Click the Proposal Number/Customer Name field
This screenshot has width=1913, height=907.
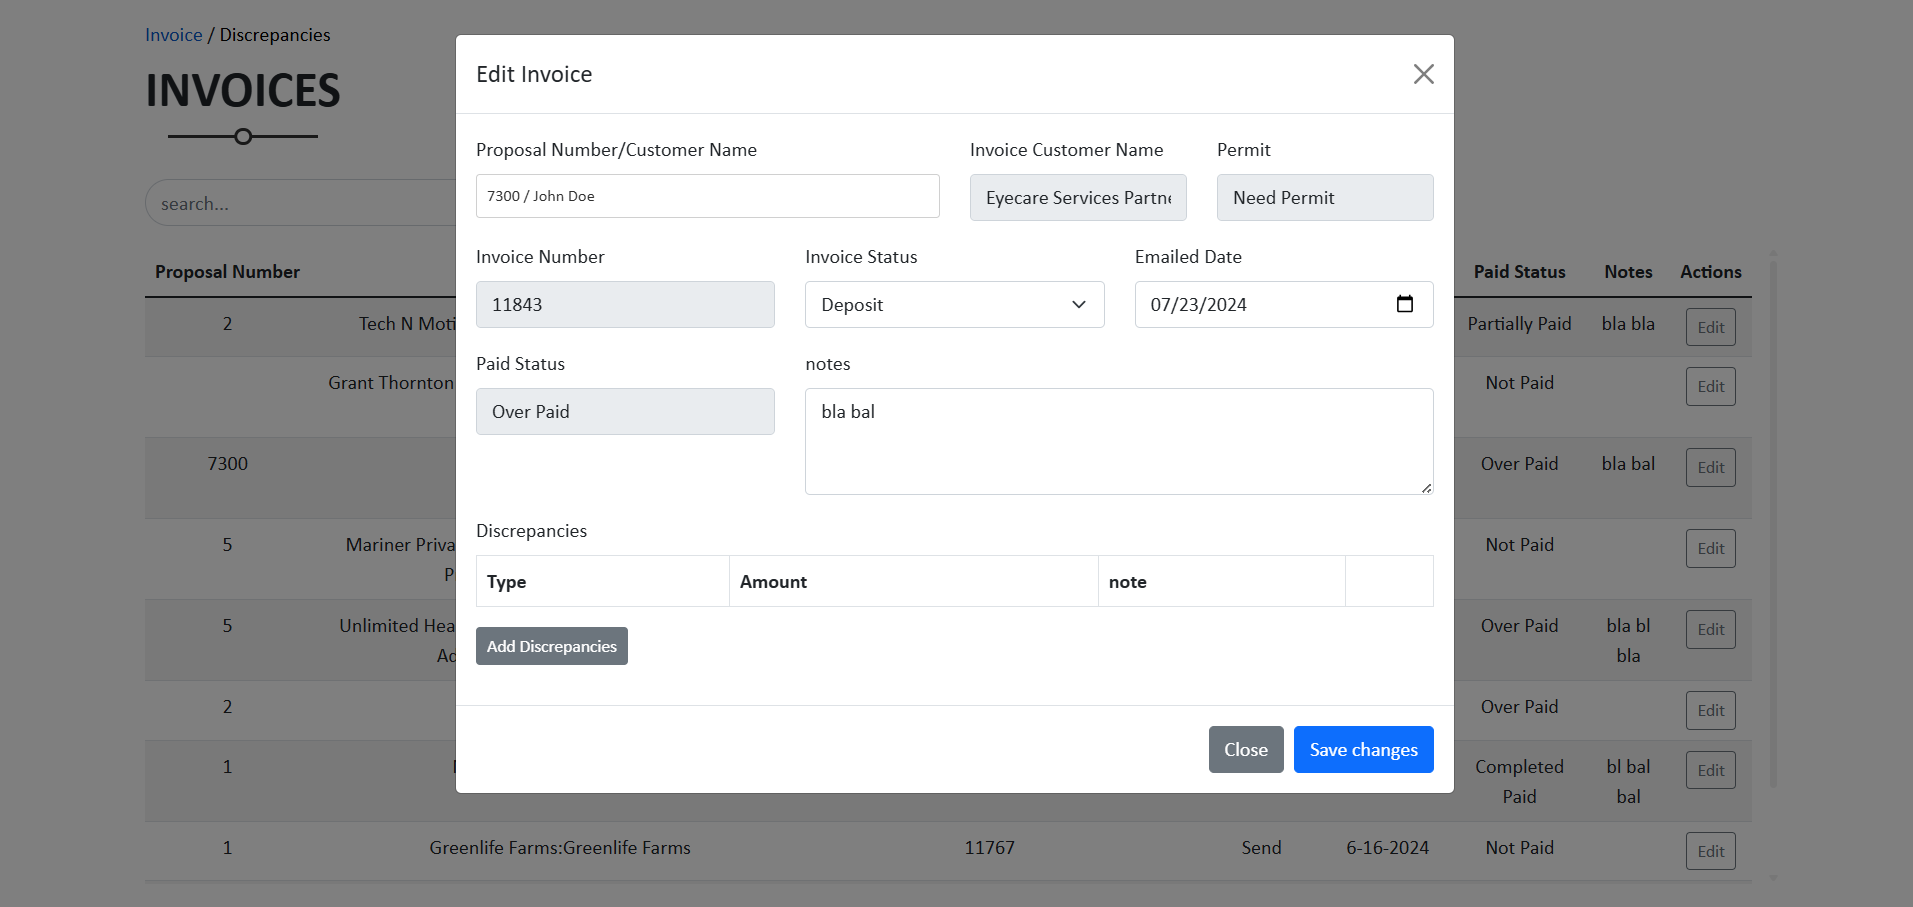tap(707, 196)
